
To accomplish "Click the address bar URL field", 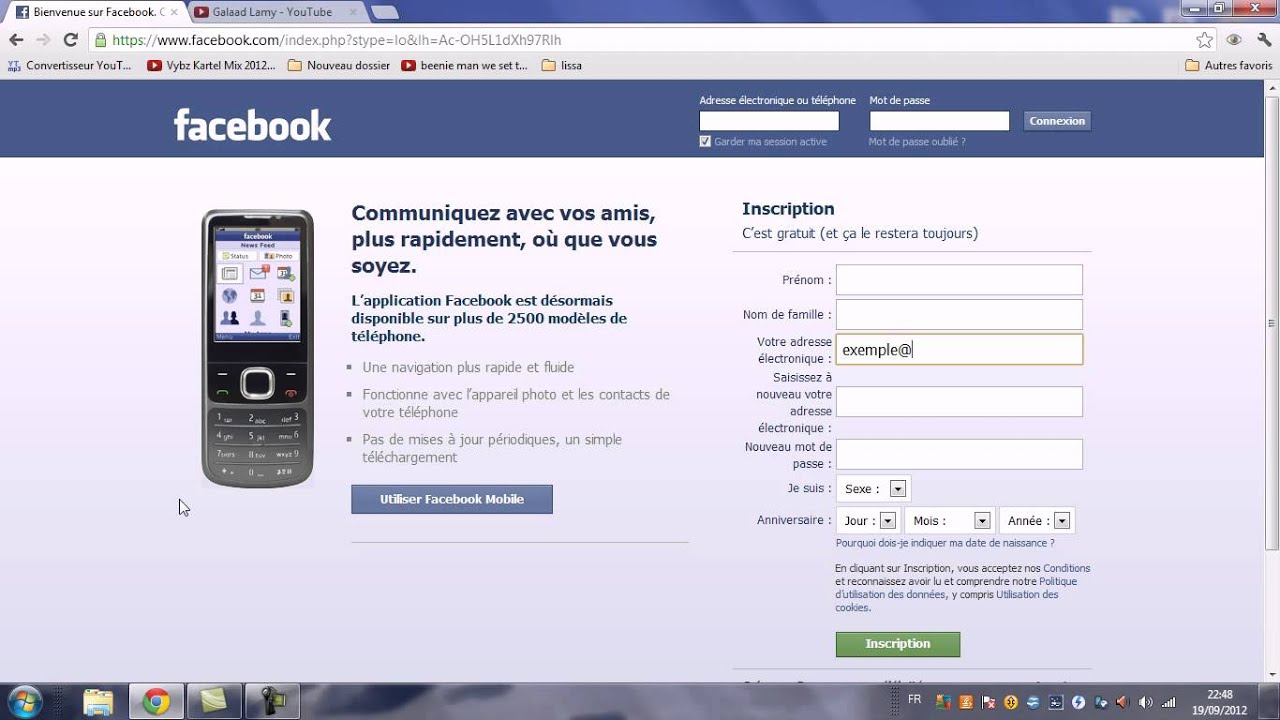I will (x=640, y=40).
